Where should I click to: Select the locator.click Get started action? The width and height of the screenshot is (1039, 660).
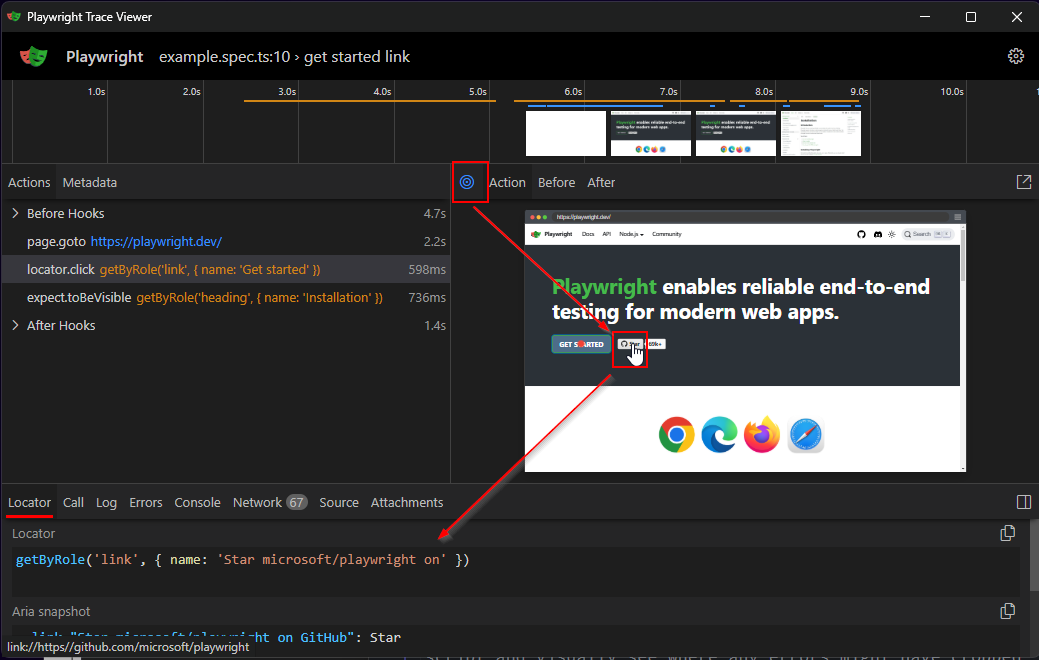point(226,270)
